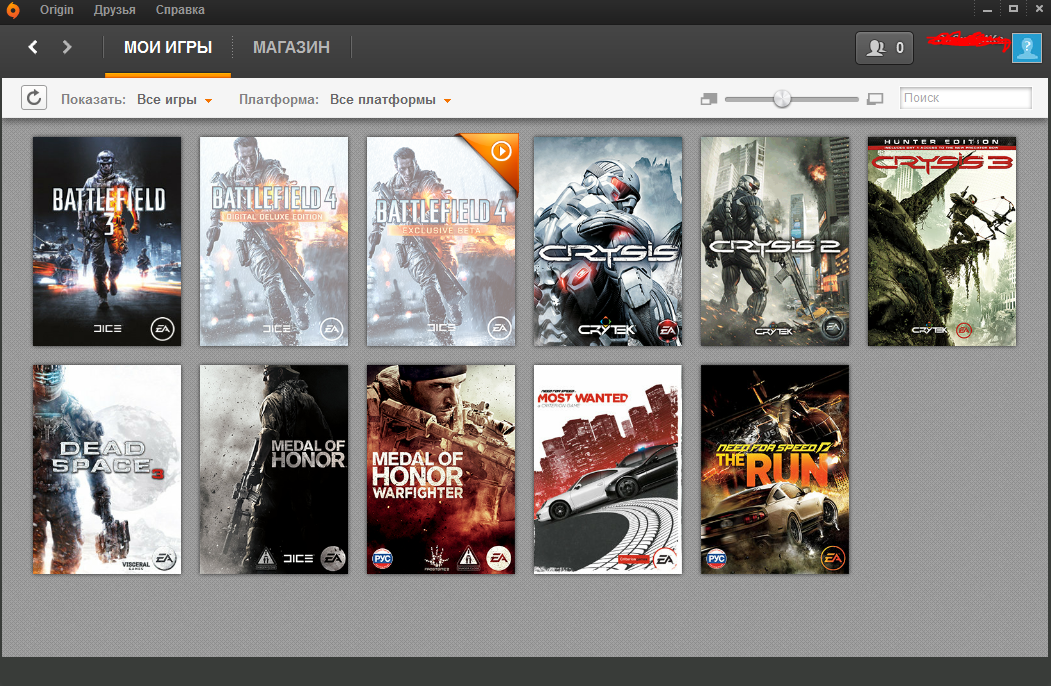The width and height of the screenshot is (1051, 686).
Task: Select Medal of Honor Warfighter tile
Action: coord(441,469)
